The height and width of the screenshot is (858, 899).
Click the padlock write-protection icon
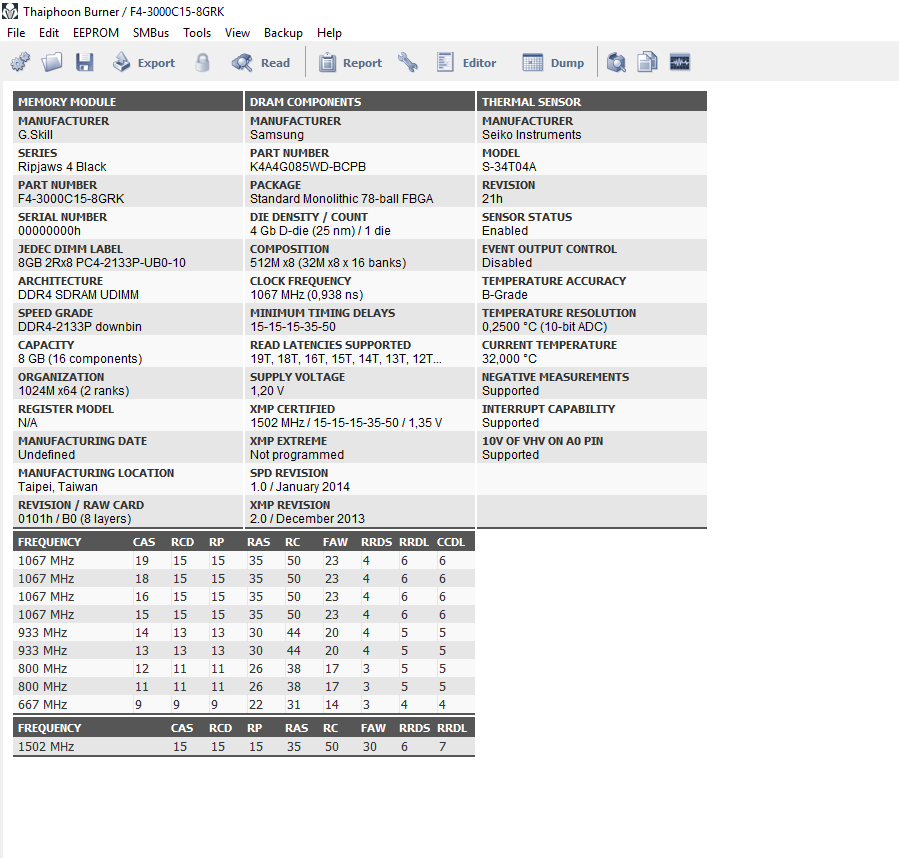[202, 62]
